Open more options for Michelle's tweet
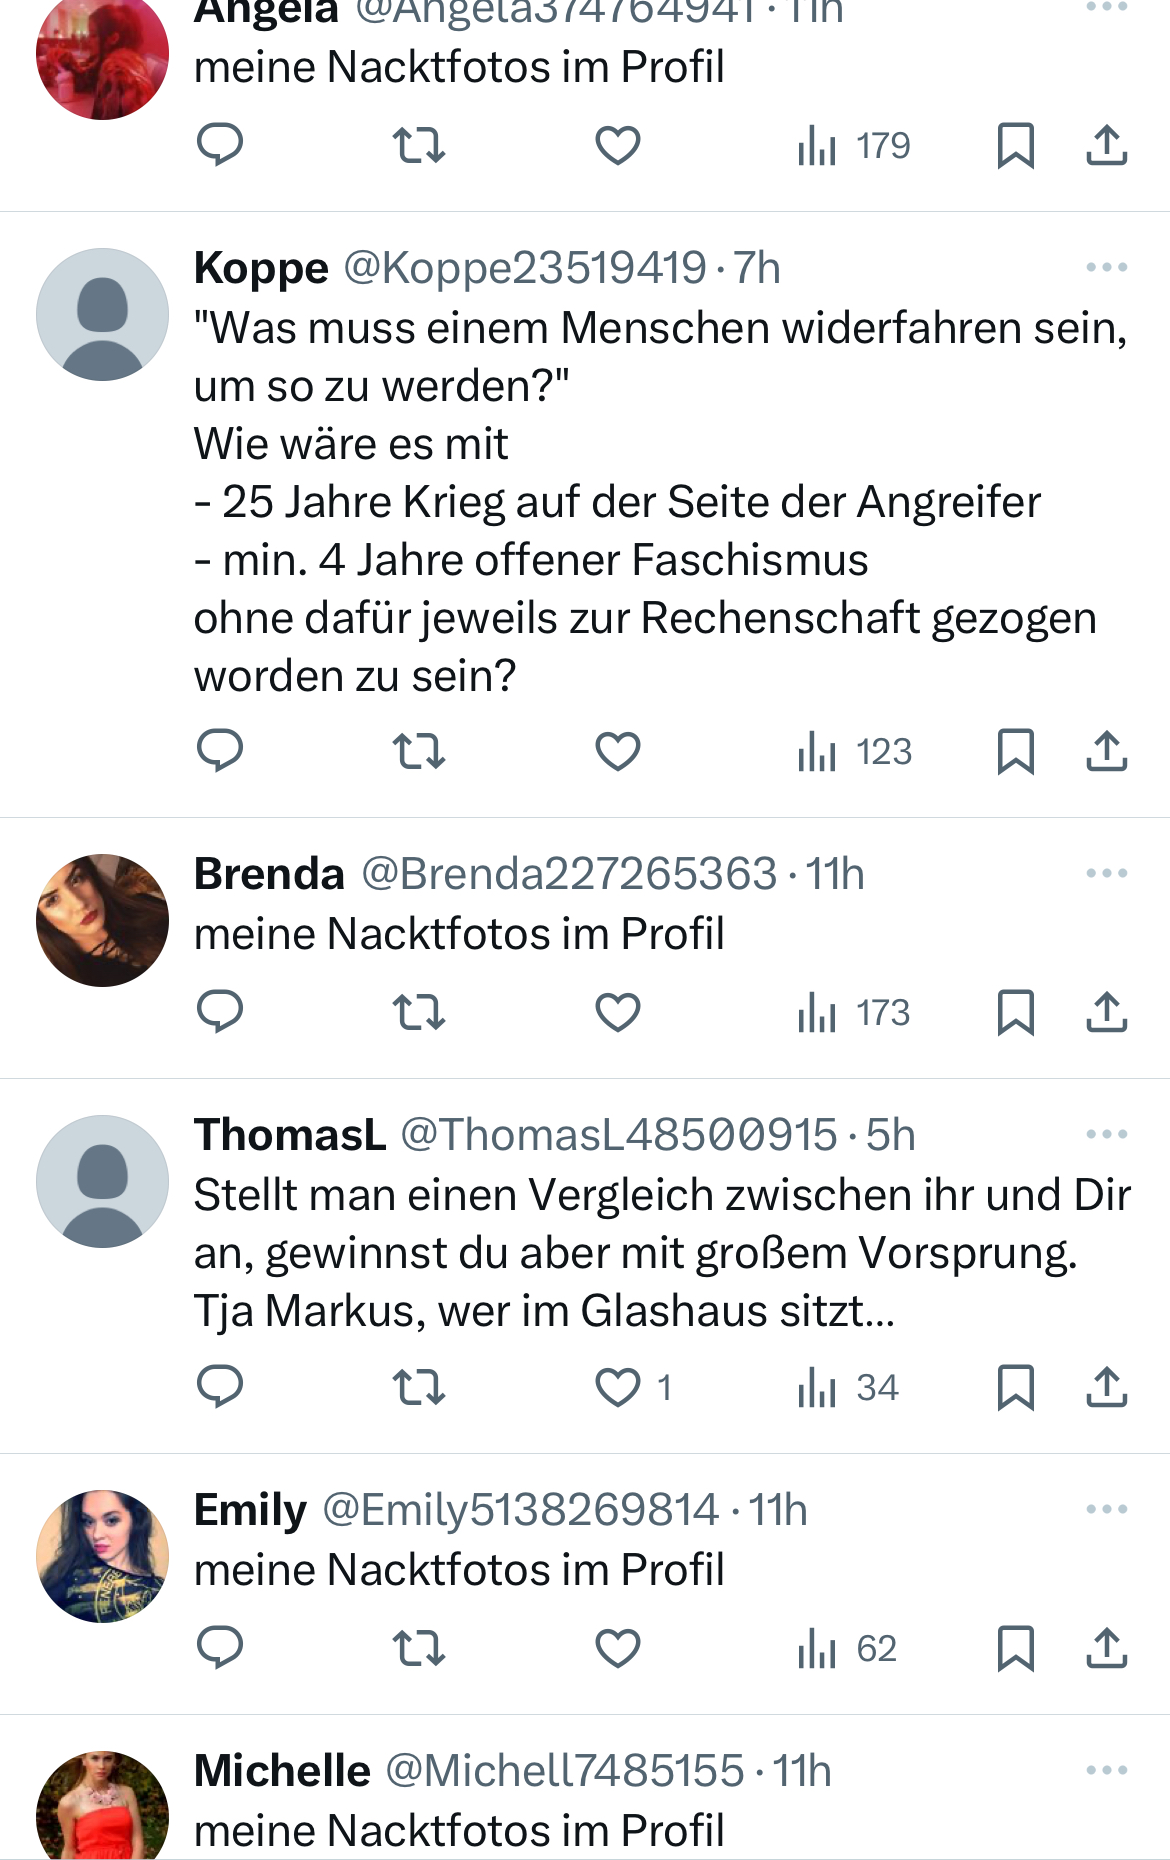The width and height of the screenshot is (1170, 1860). point(1106,1770)
